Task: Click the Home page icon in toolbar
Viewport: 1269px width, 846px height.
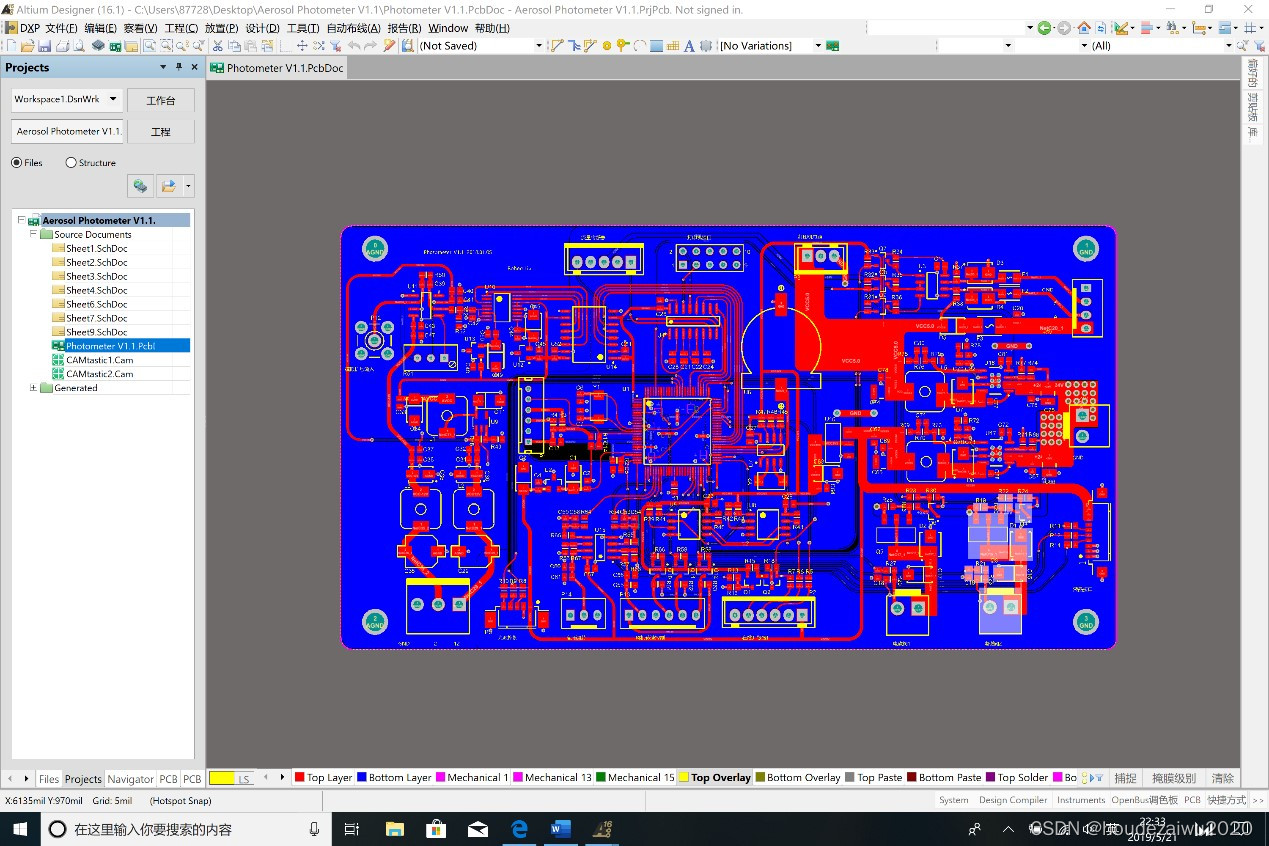Action: pyautogui.click(x=1084, y=28)
